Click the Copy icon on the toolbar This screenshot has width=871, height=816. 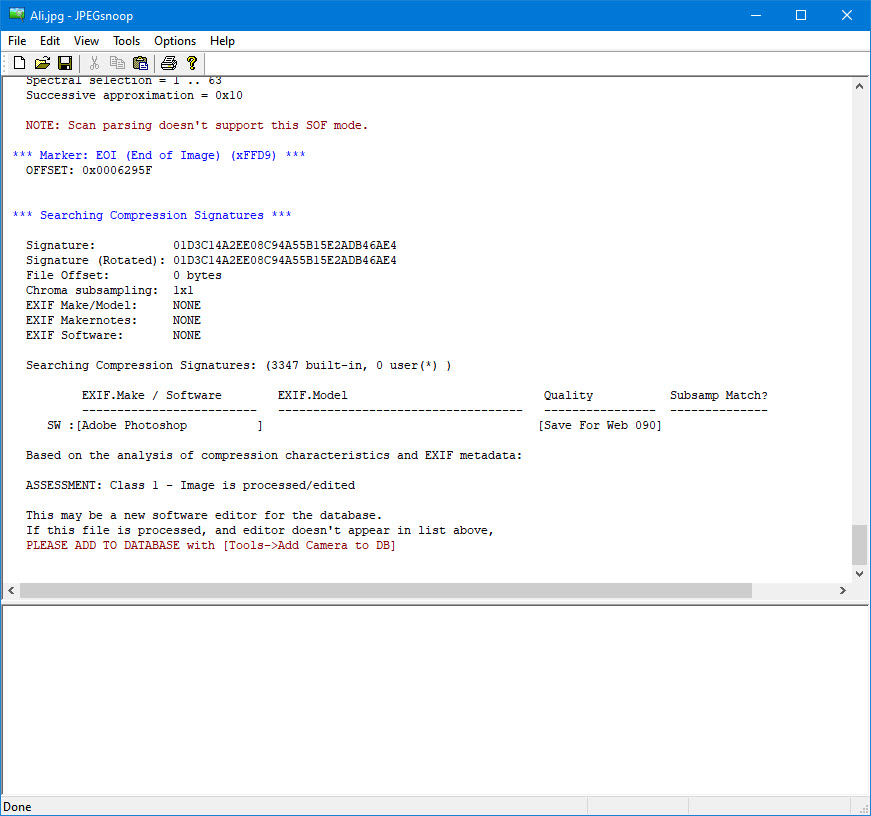117,61
